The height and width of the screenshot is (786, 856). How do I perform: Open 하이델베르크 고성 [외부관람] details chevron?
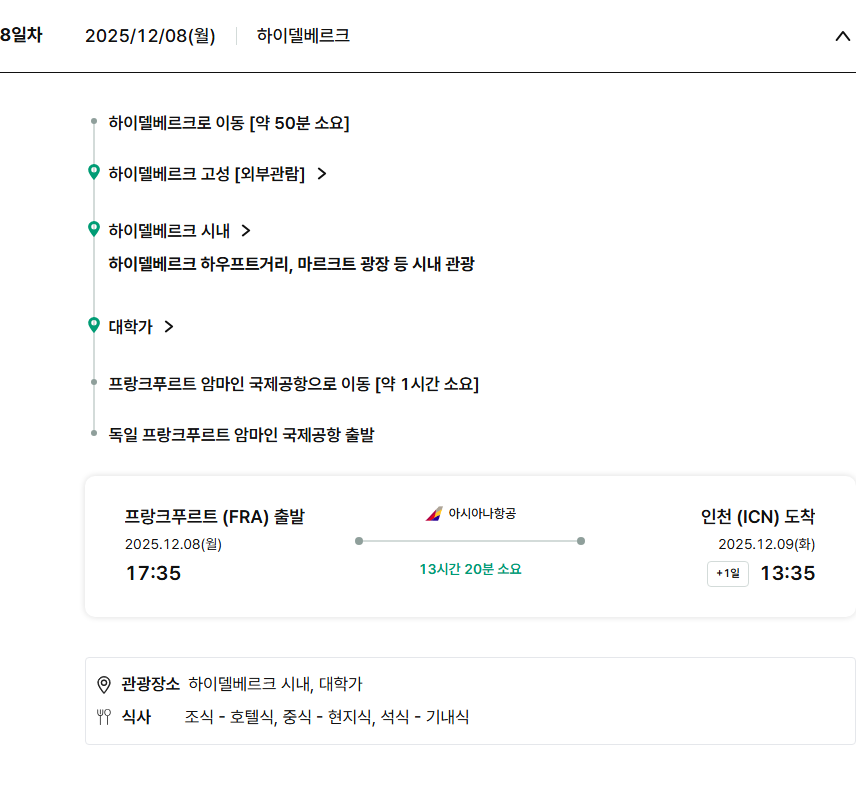tap(322, 174)
